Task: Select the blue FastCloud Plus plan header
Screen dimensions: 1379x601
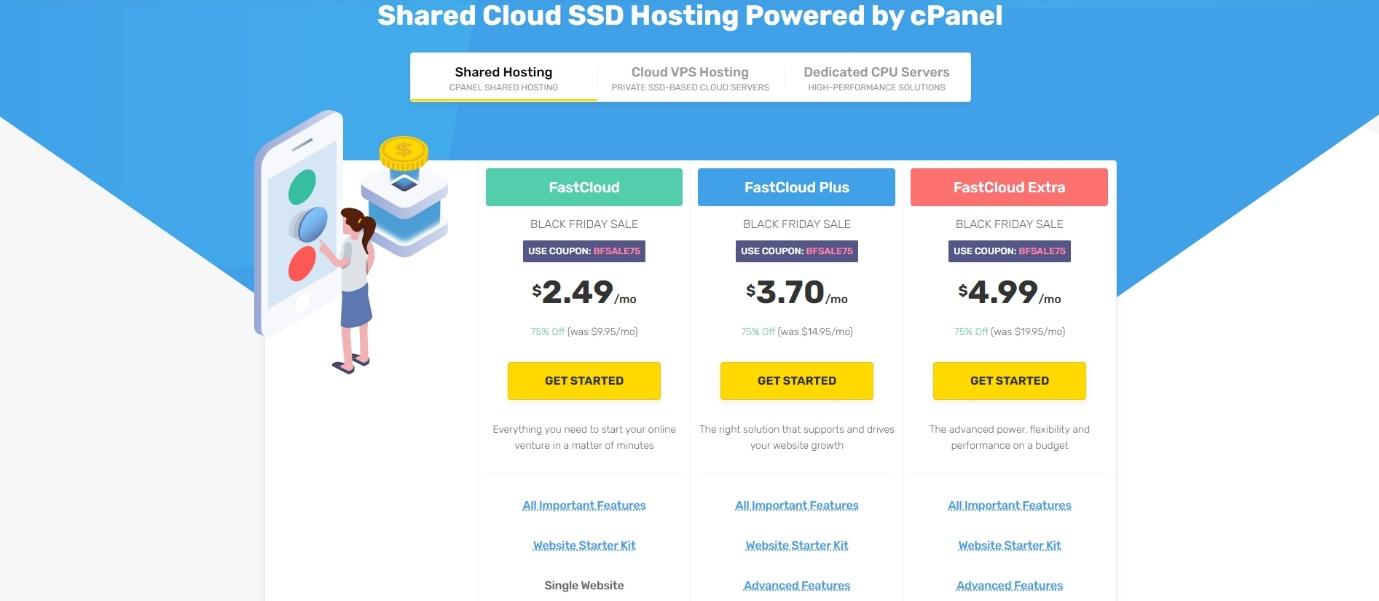Action: 797,187
